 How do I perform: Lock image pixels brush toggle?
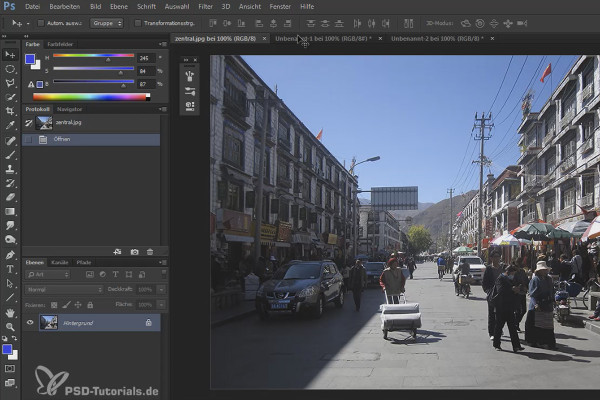click(x=66, y=305)
